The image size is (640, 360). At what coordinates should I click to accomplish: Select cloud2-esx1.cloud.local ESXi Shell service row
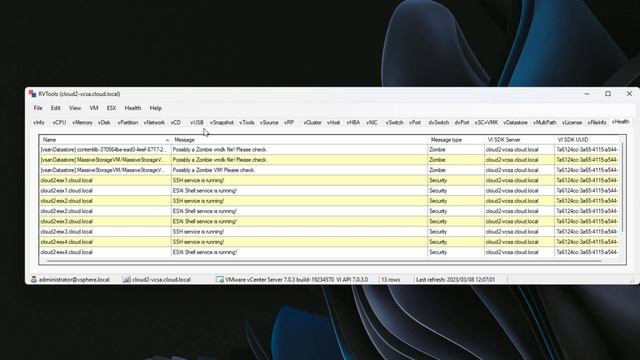click(x=330, y=191)
